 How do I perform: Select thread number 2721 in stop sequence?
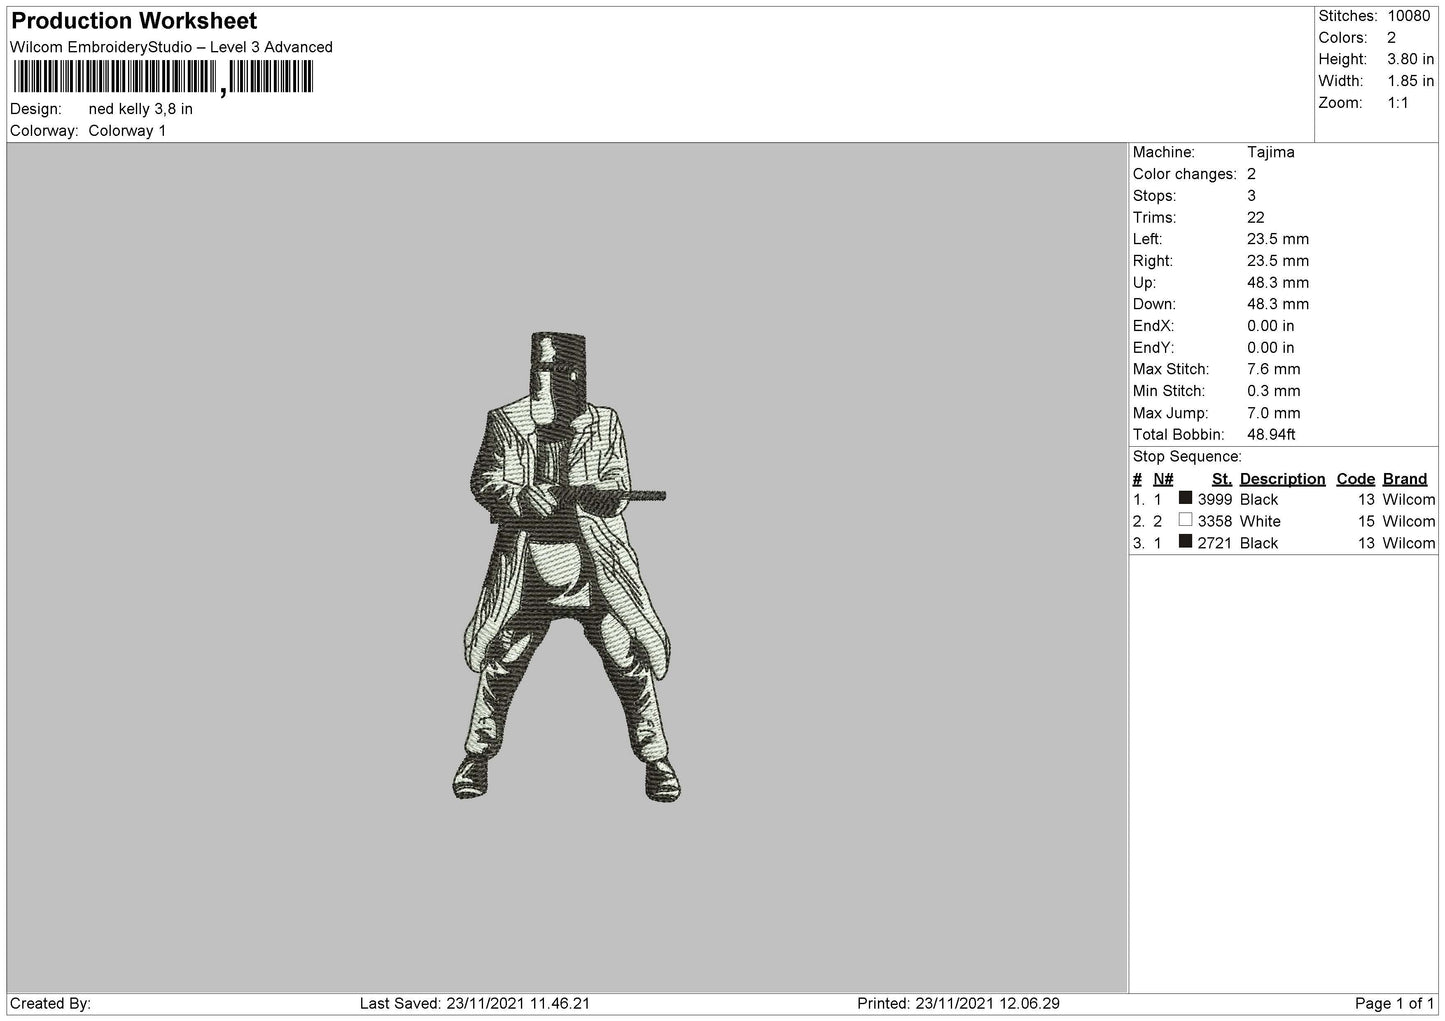tap(1215, 544)
